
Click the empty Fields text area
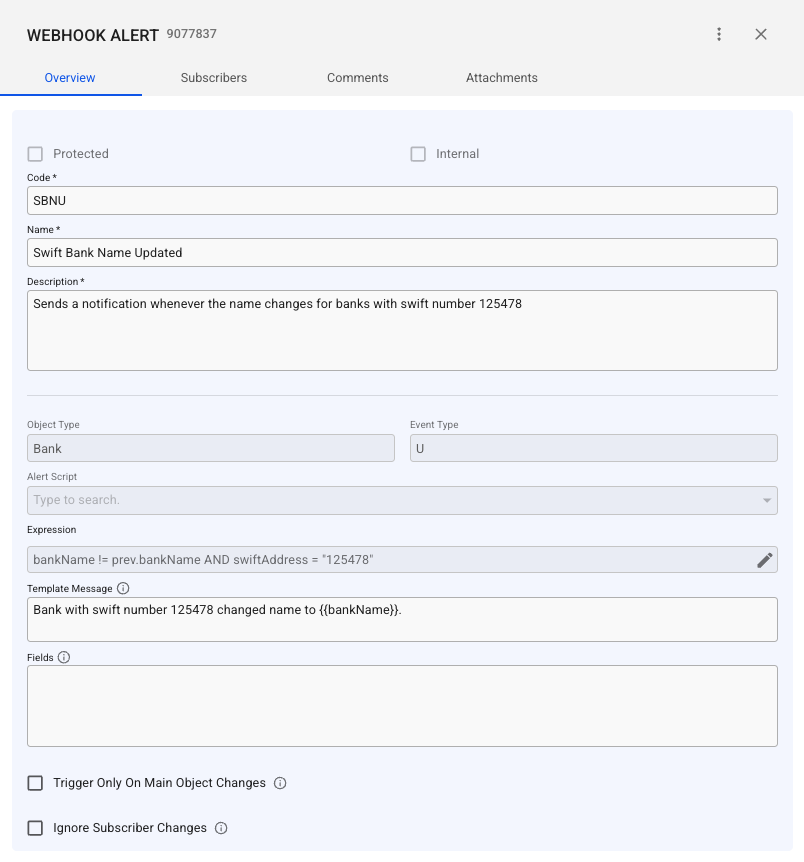[x=402, y=705]
